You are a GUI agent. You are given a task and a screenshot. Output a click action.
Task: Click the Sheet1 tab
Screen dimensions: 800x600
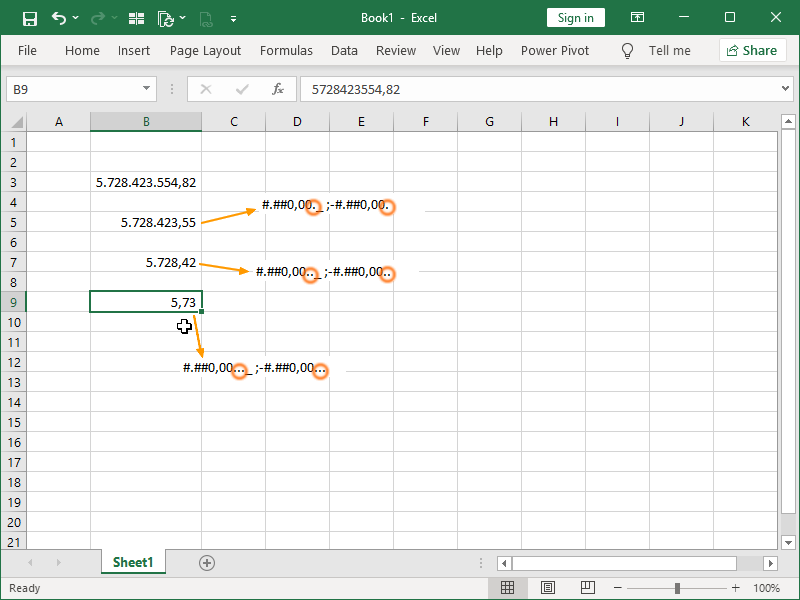tap(133, 562)
